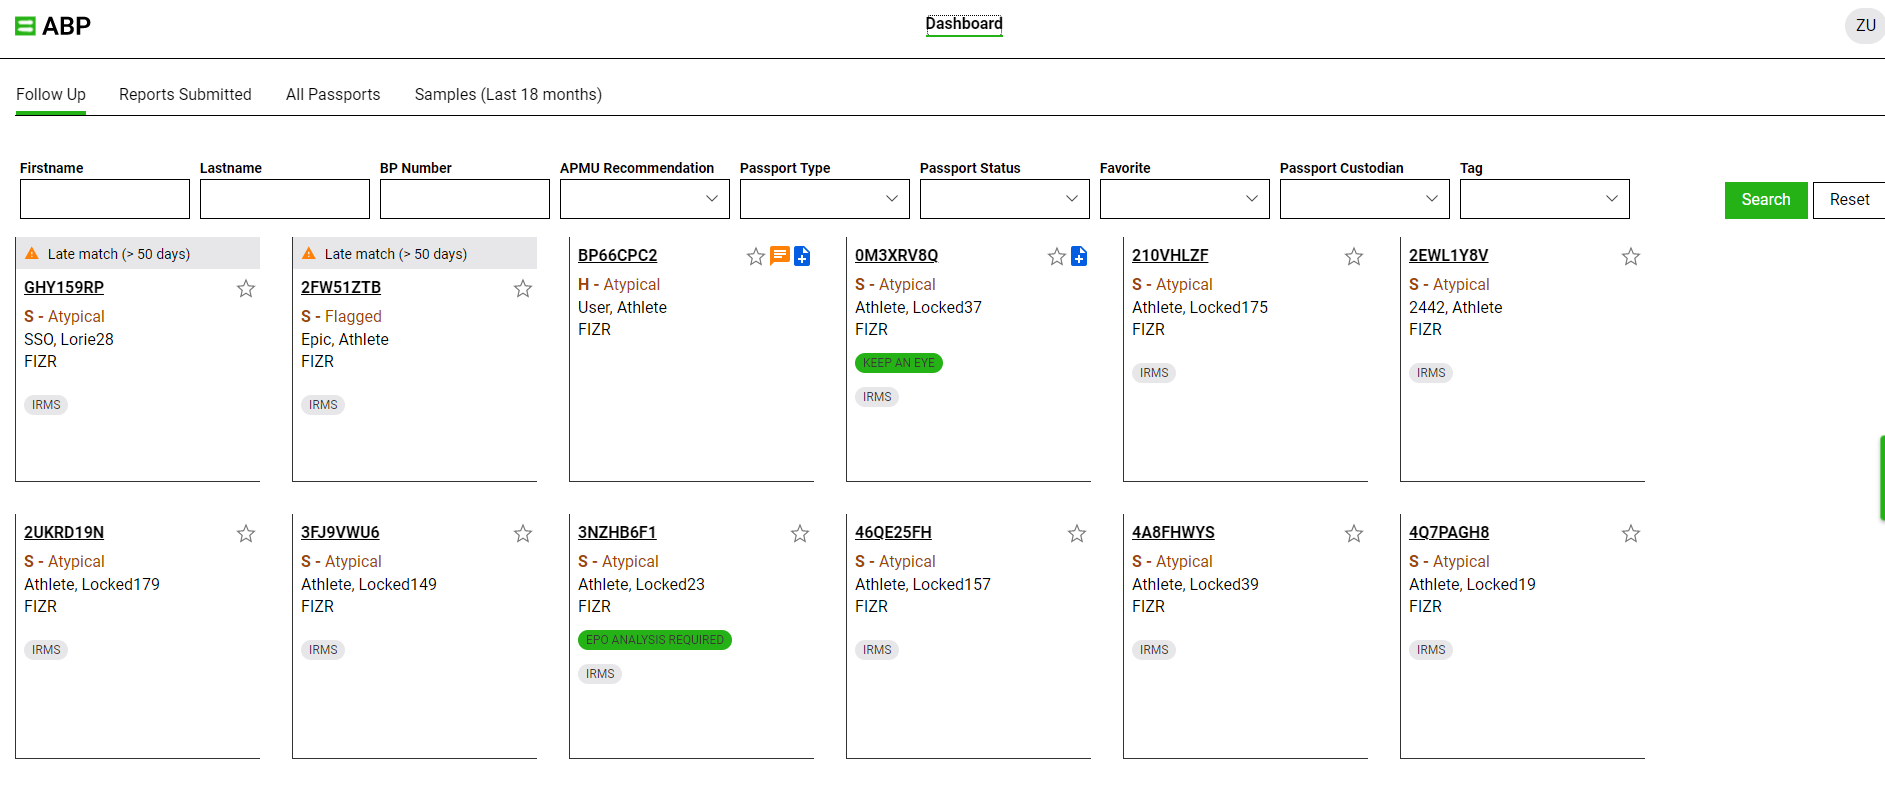Open Passport Custodian dropdown
The image size is (1885, 789).
1365,199
